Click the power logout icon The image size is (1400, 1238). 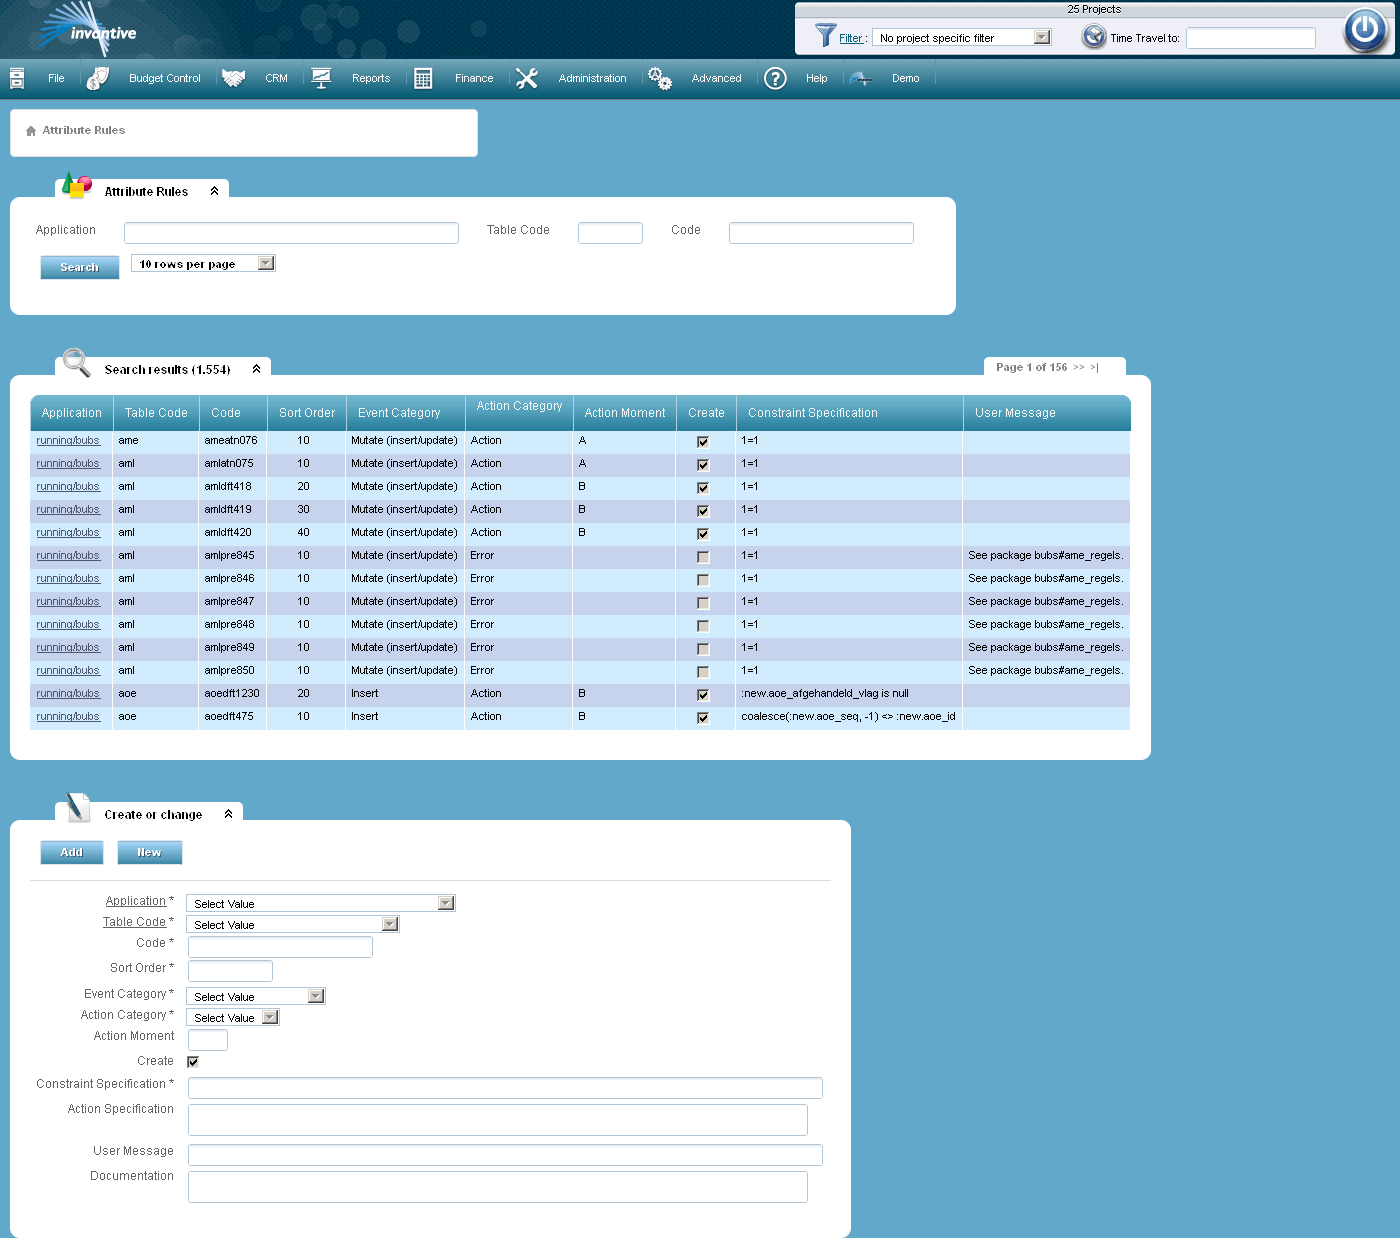coord(1365,30)
